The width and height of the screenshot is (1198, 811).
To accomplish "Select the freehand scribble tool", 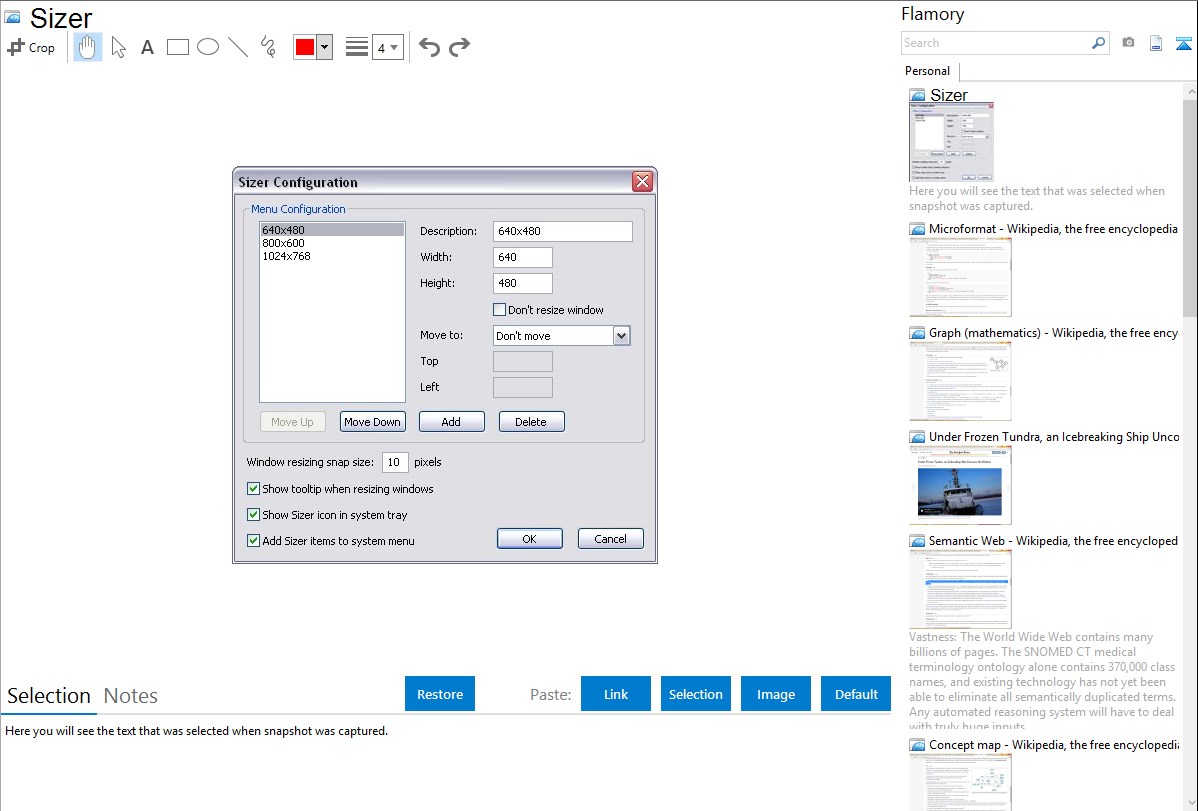I will click(x=268, y=47).
